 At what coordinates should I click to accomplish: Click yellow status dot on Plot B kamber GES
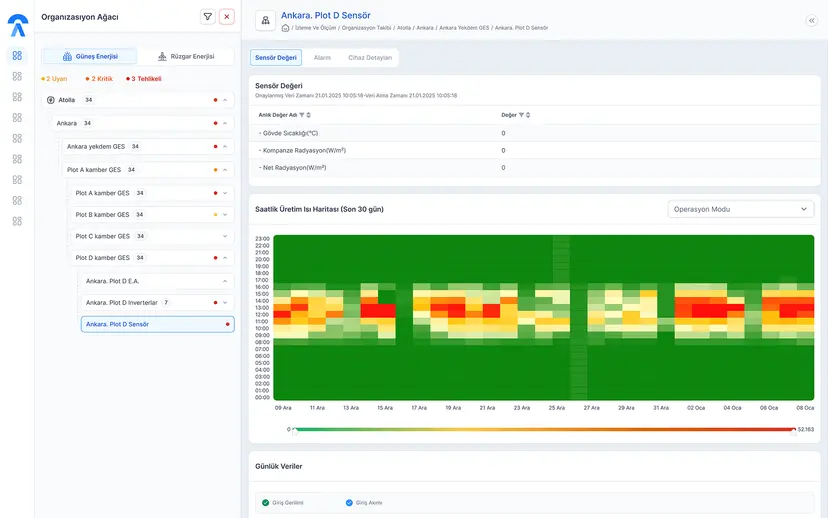pos(215,215)
